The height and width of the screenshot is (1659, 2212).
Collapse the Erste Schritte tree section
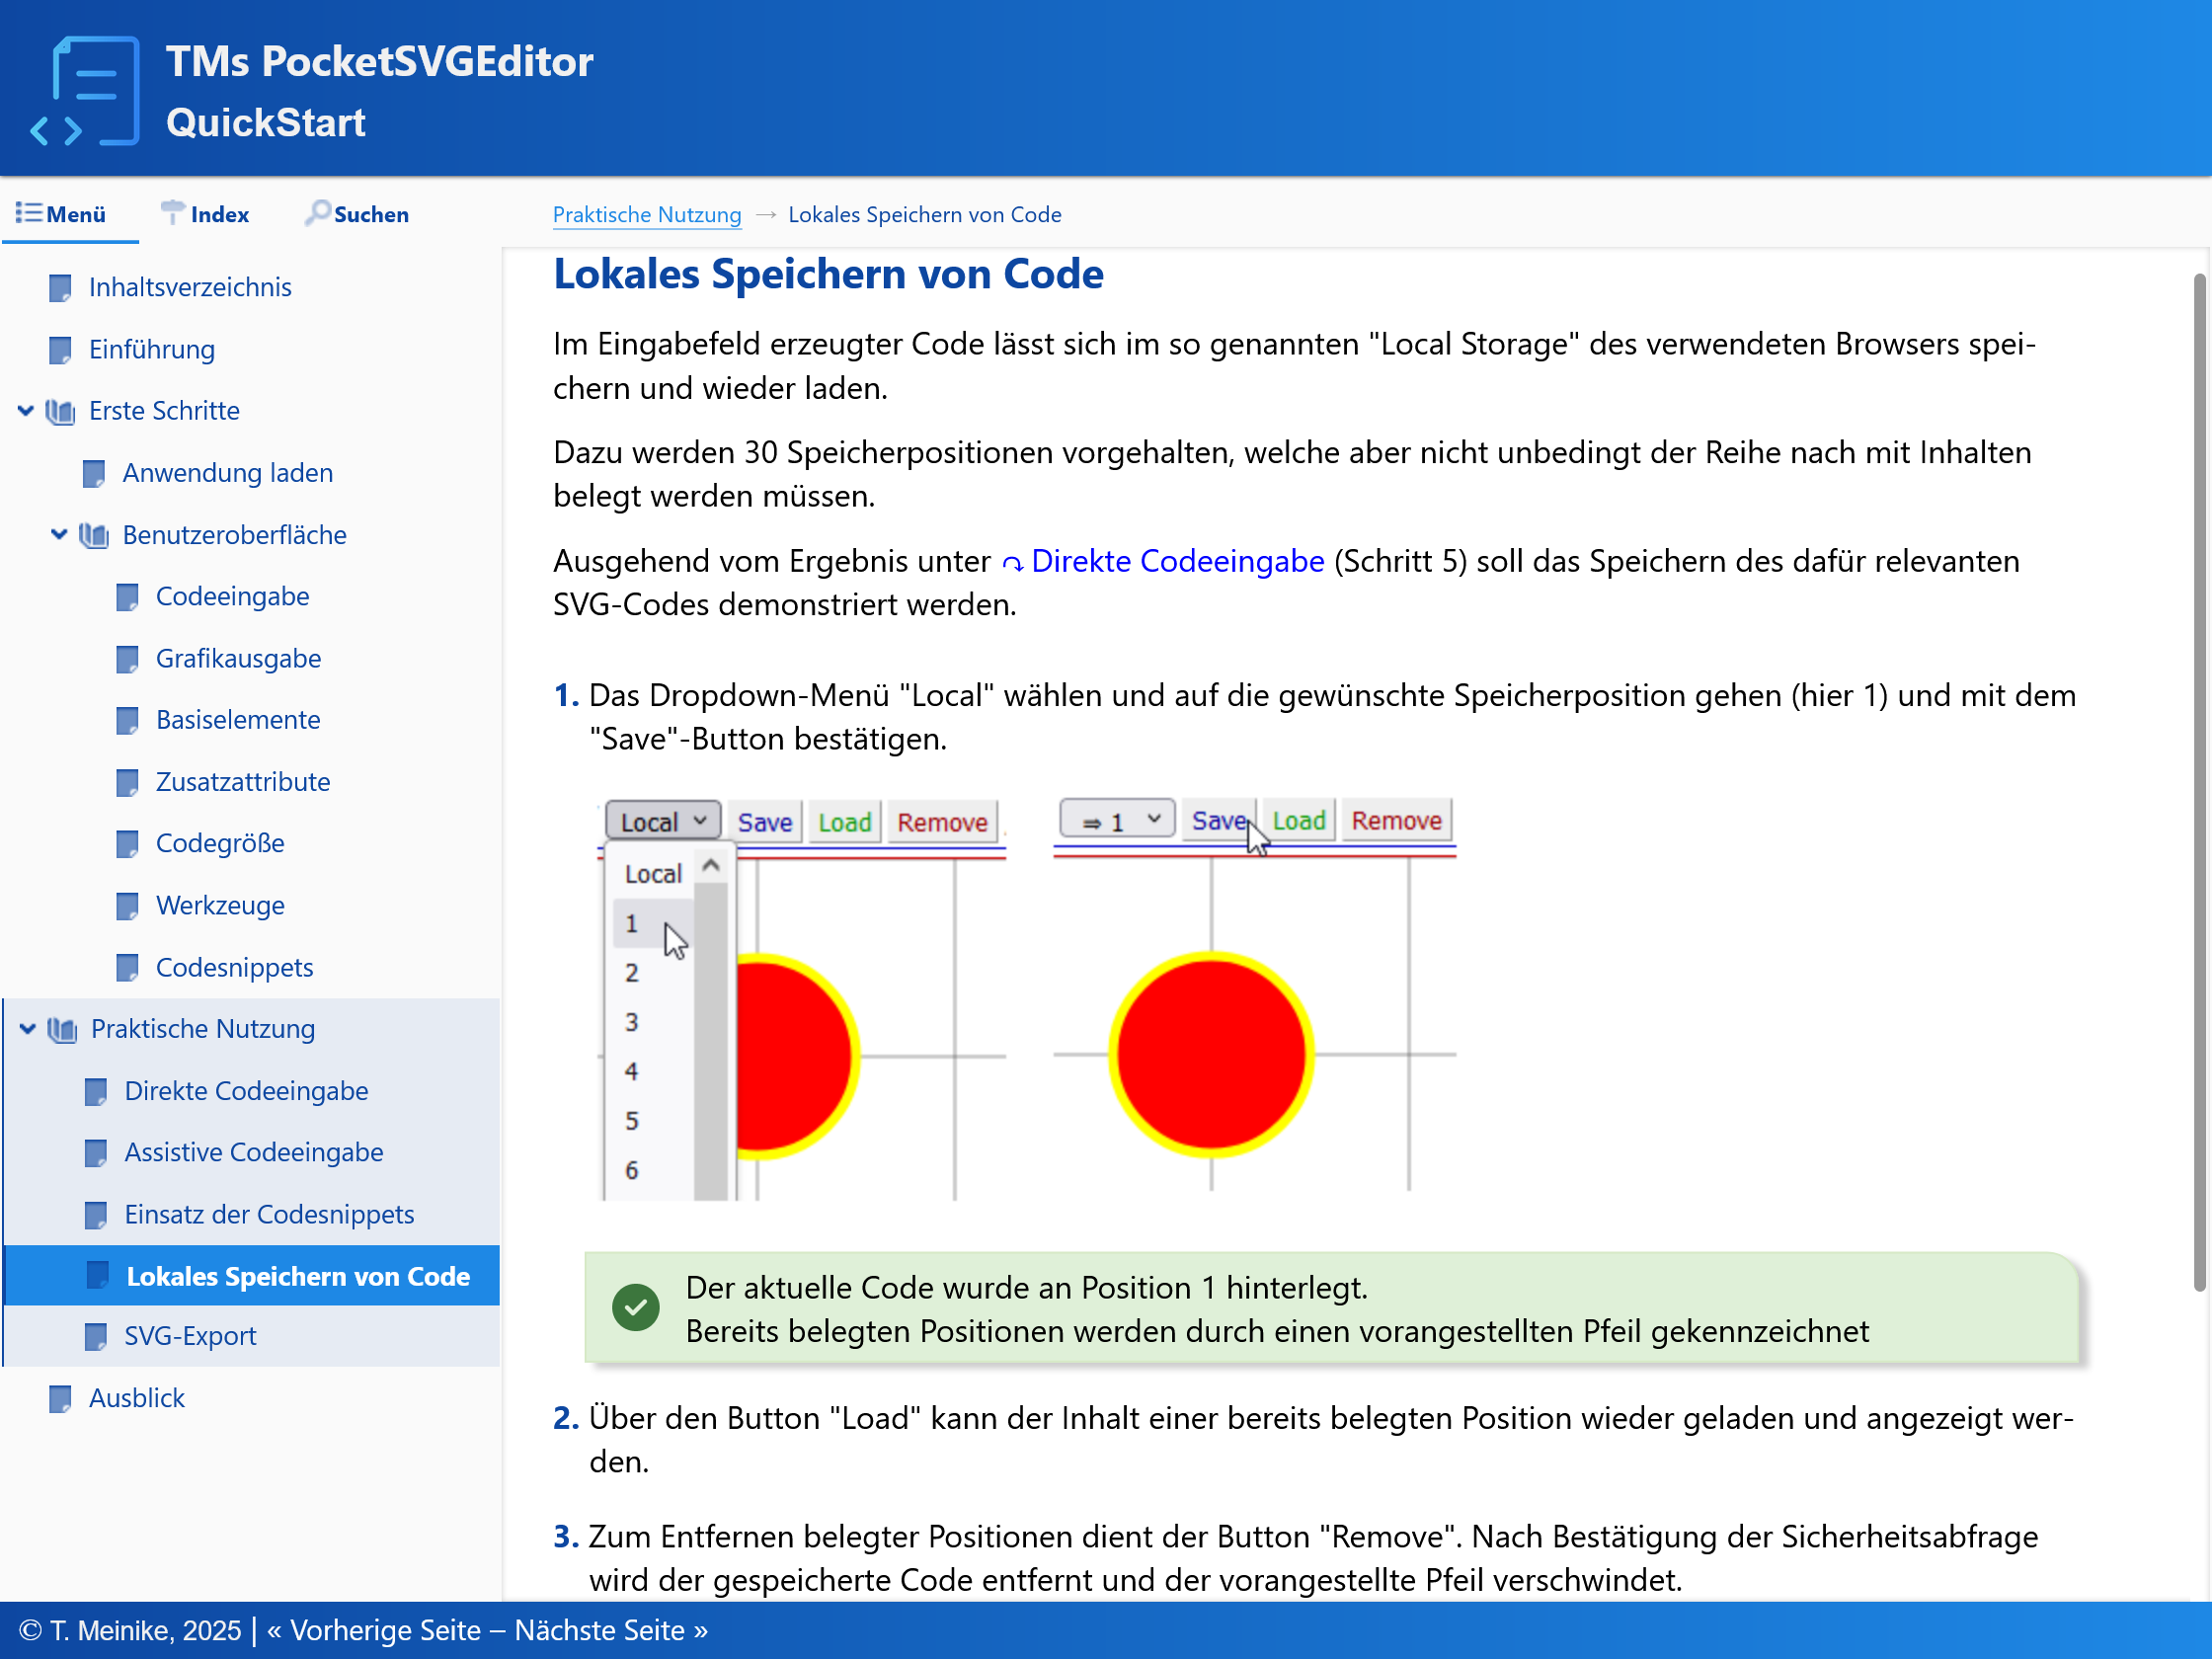click(x=26, y=411)
